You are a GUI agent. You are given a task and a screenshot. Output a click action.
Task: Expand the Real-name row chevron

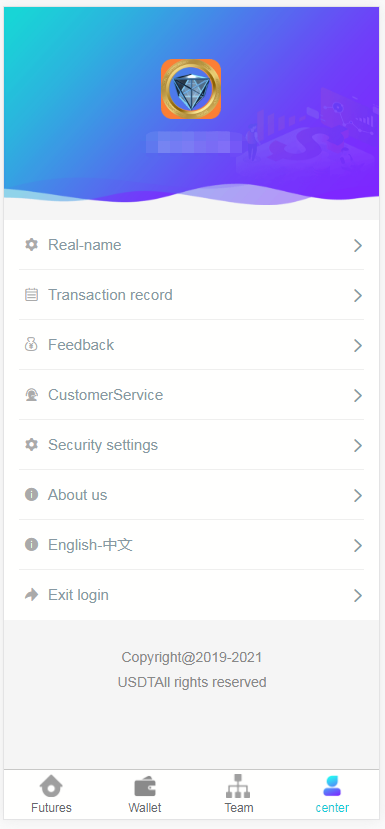[358, 245]
